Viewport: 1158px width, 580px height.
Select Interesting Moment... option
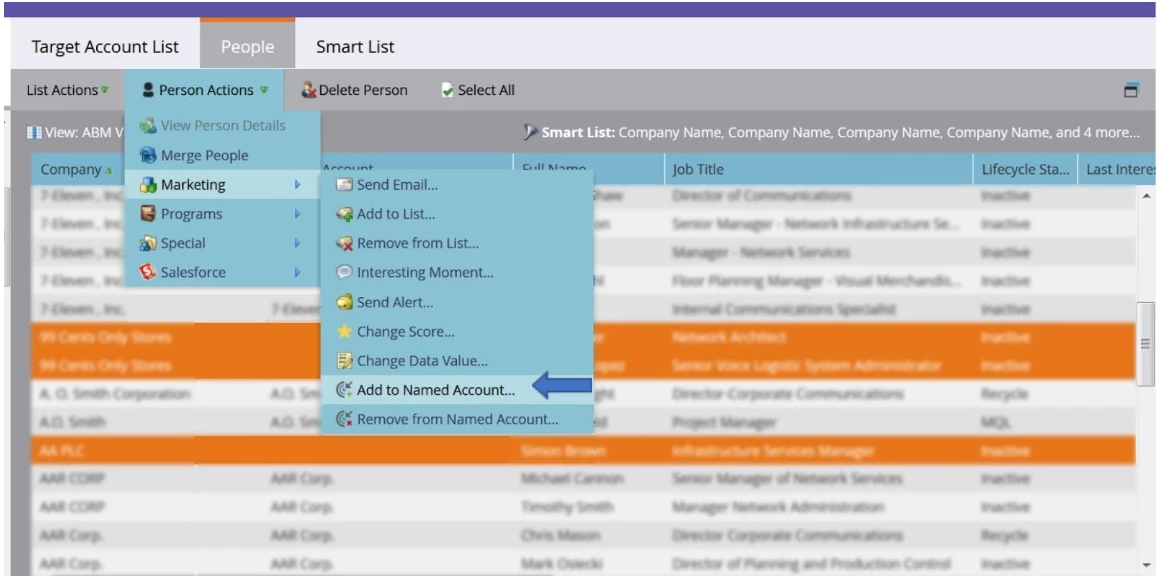457,273
